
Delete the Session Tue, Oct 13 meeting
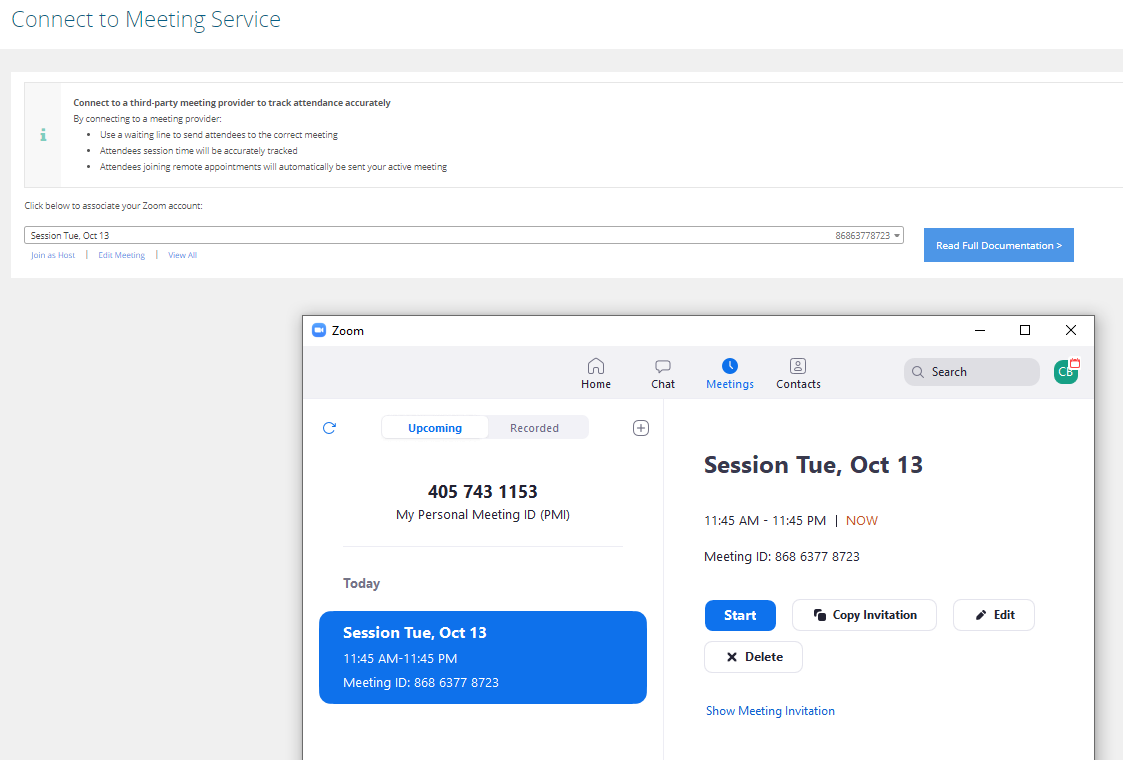[753, 657]
